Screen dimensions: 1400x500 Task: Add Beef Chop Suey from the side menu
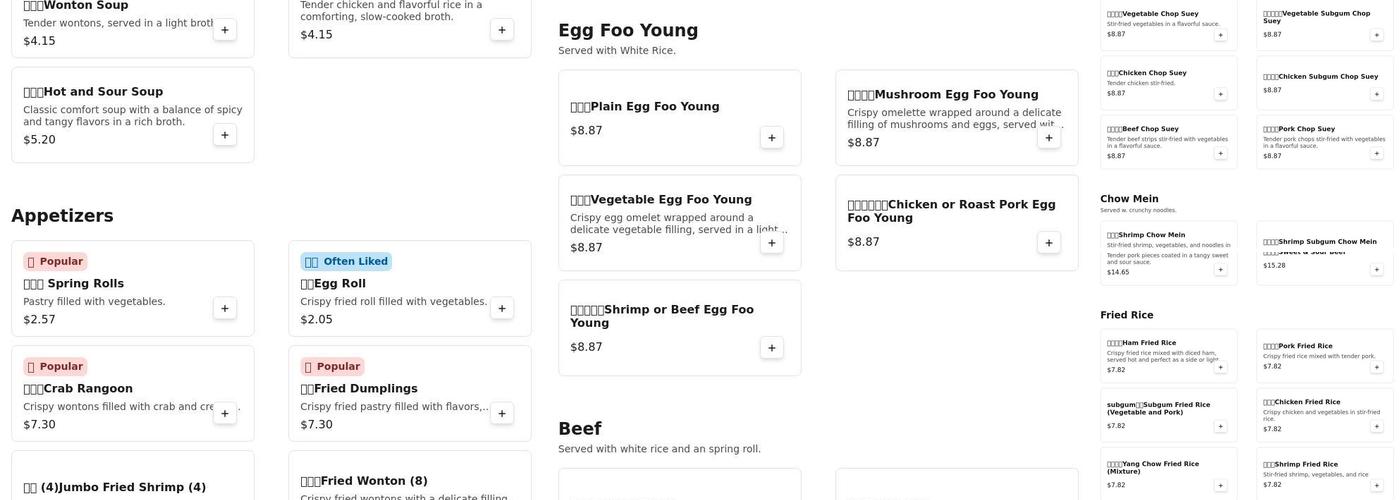pos(1220,153)
